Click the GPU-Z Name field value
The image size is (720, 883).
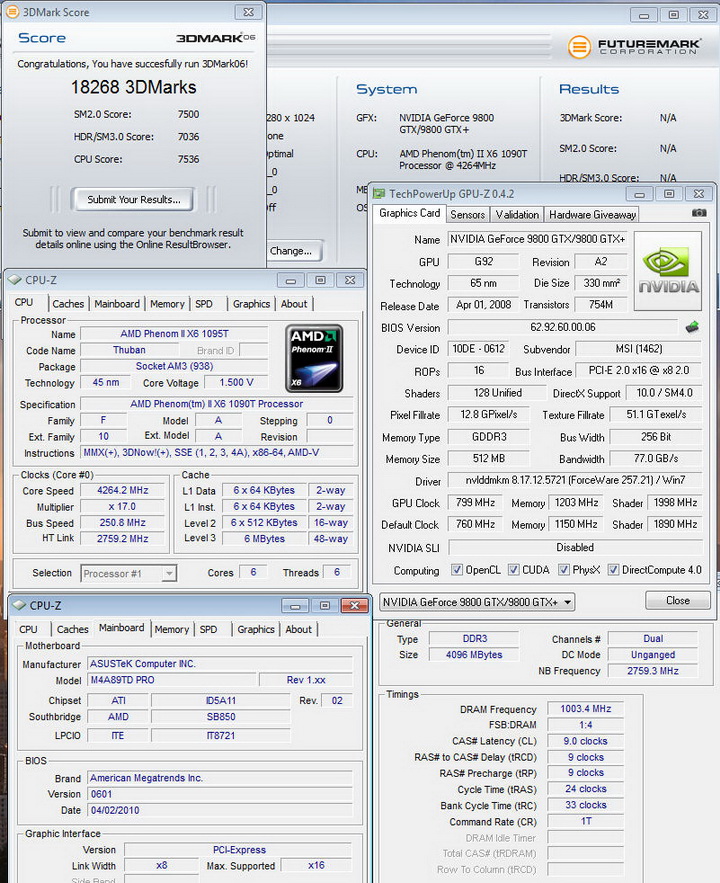538,239
